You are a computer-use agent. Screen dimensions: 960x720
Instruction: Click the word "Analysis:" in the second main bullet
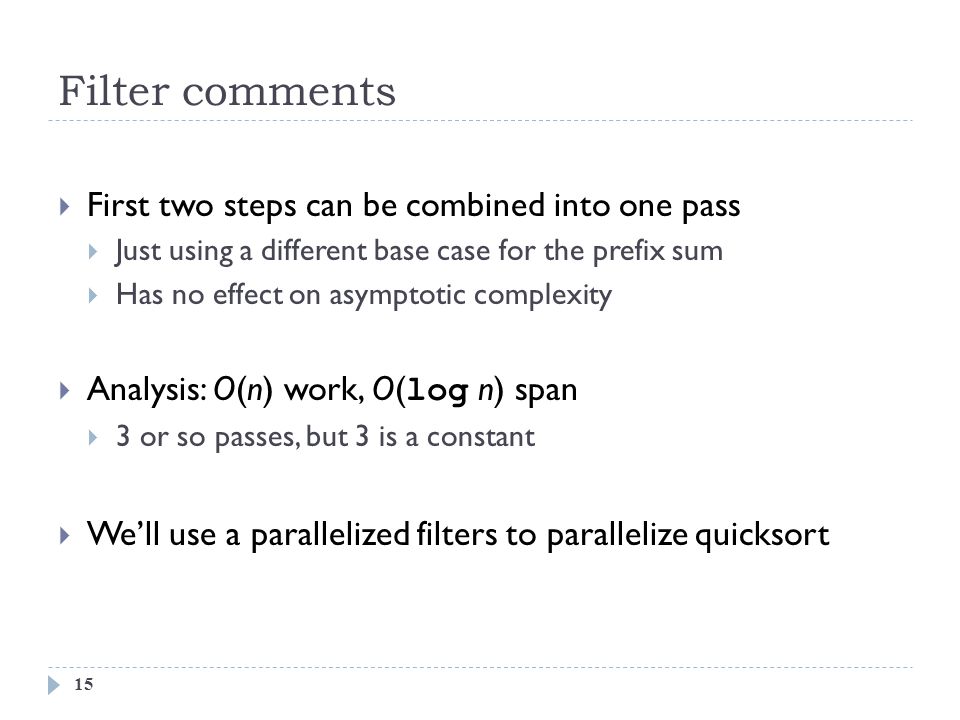147,390
